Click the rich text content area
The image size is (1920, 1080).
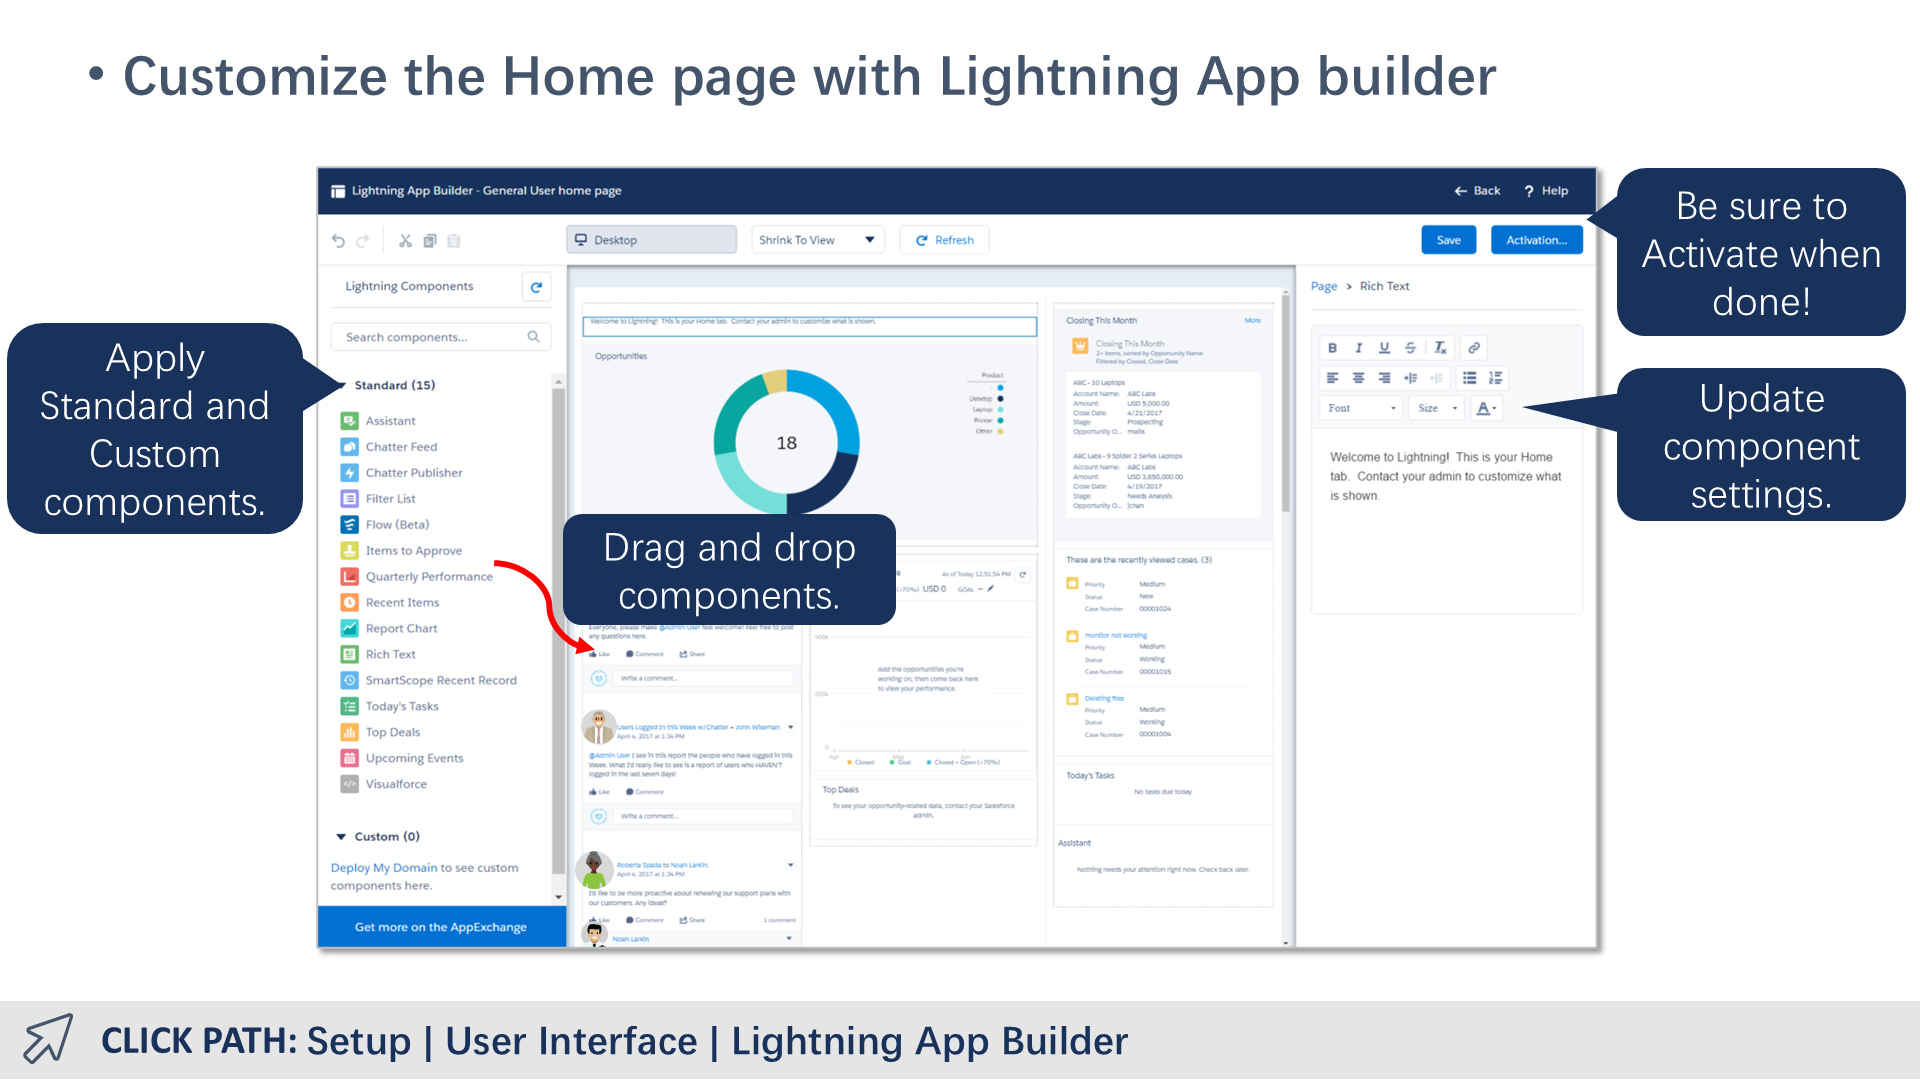[1446, 520]
